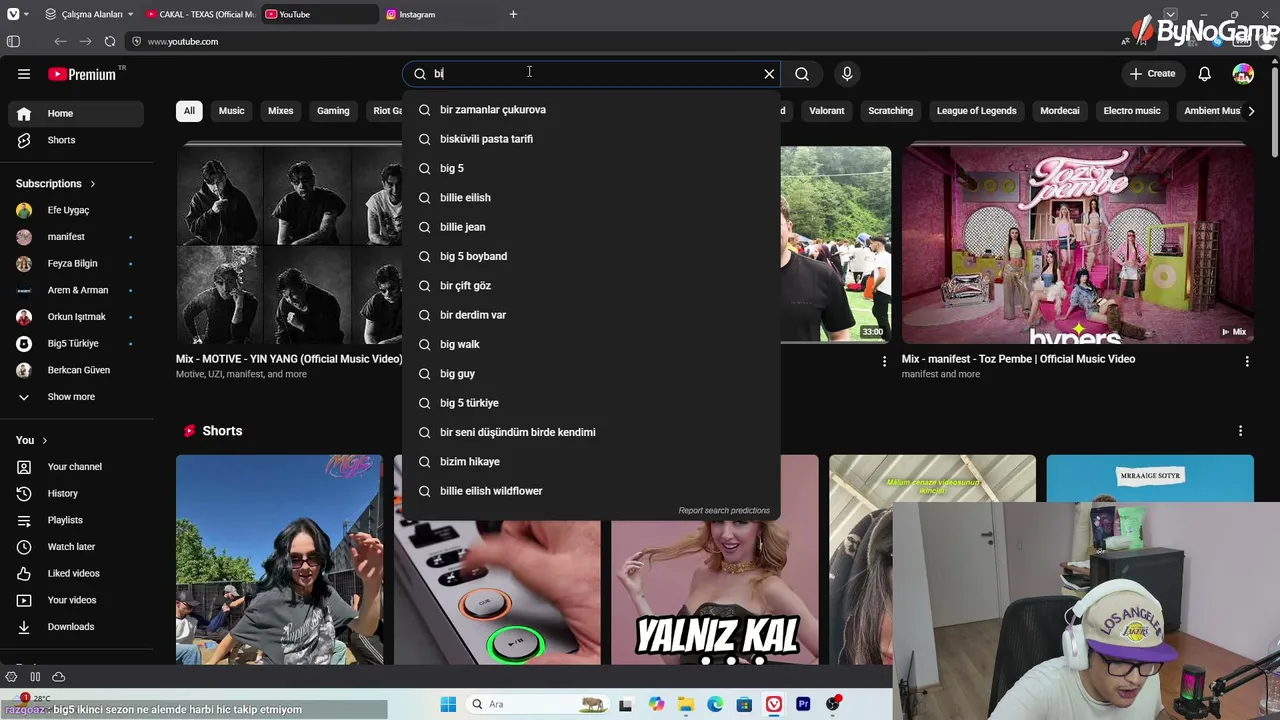Open Downloads in the sidebar
Screen dimensions: 1280x720
click(x=76, y=627)
